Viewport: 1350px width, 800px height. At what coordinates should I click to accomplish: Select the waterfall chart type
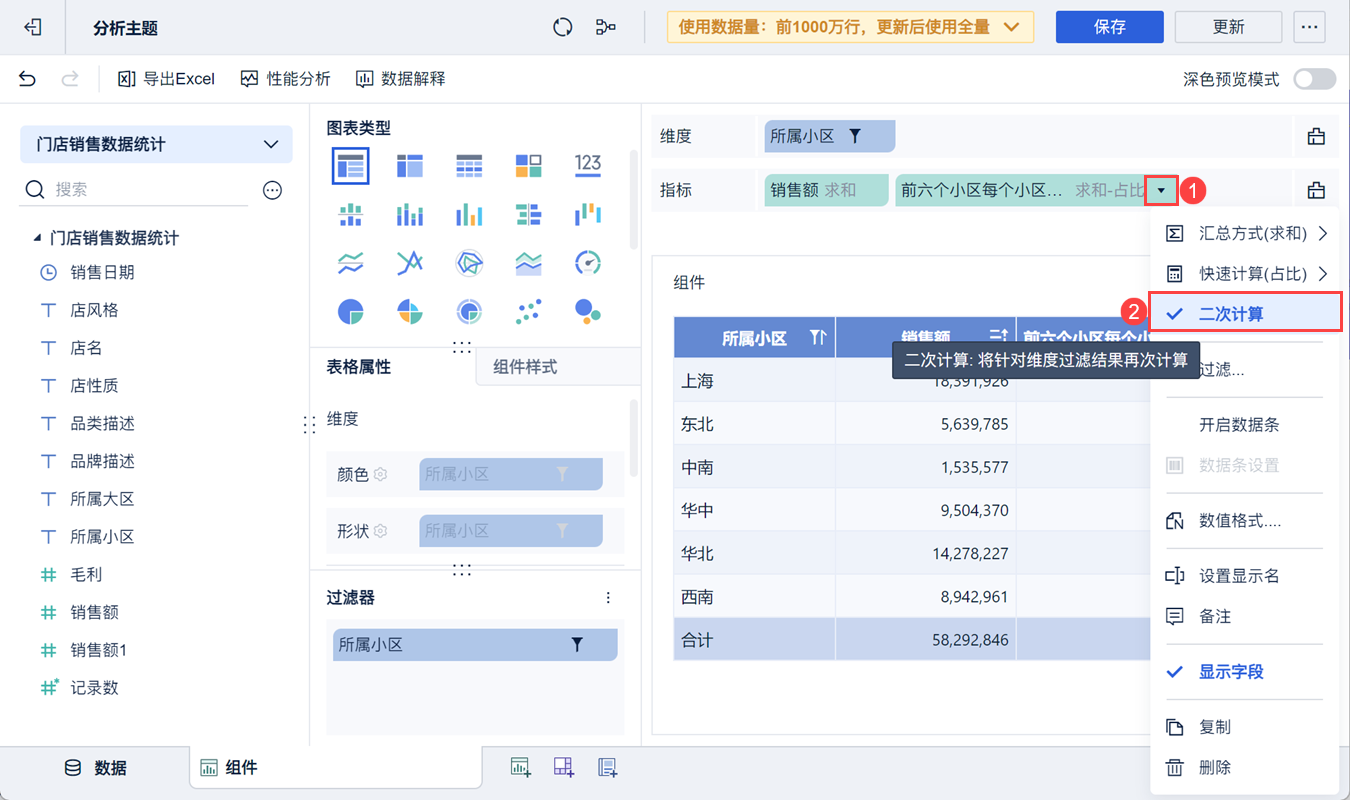(x=588, y=214)
